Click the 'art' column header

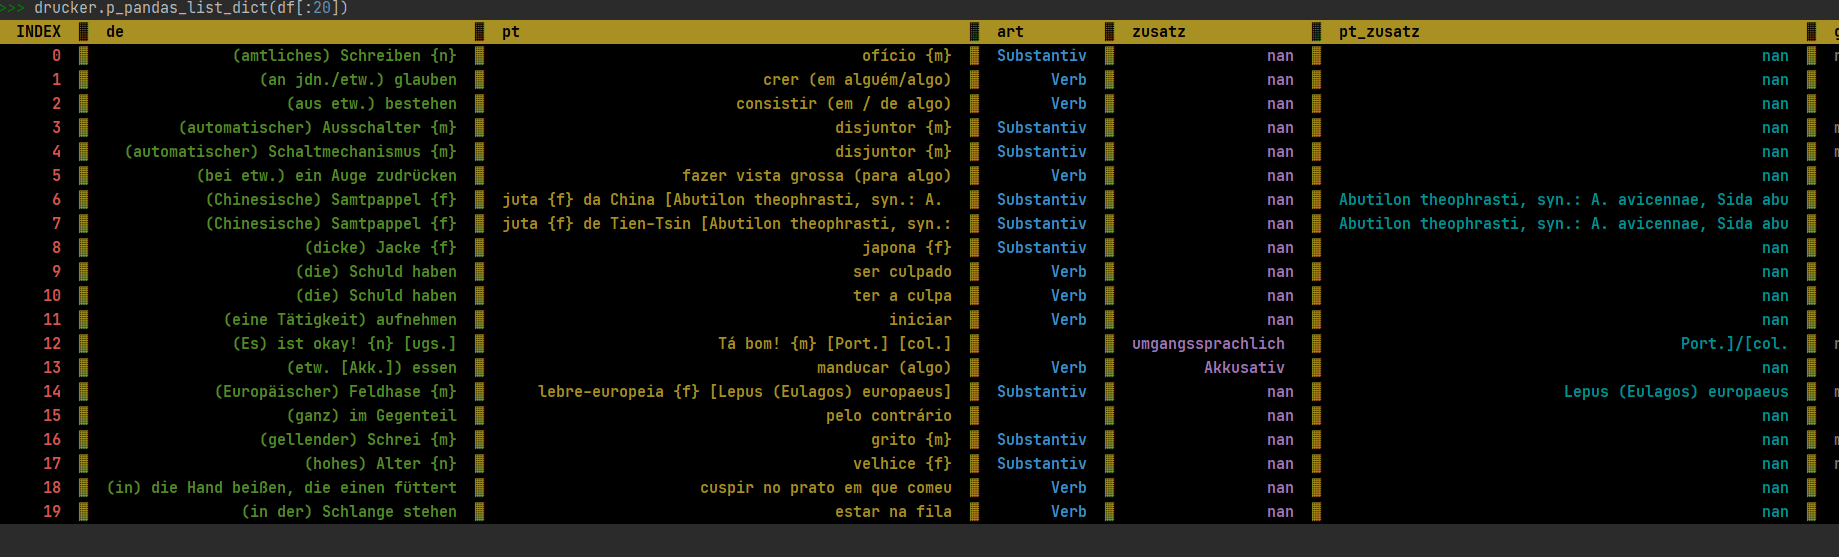[1010, 32]
